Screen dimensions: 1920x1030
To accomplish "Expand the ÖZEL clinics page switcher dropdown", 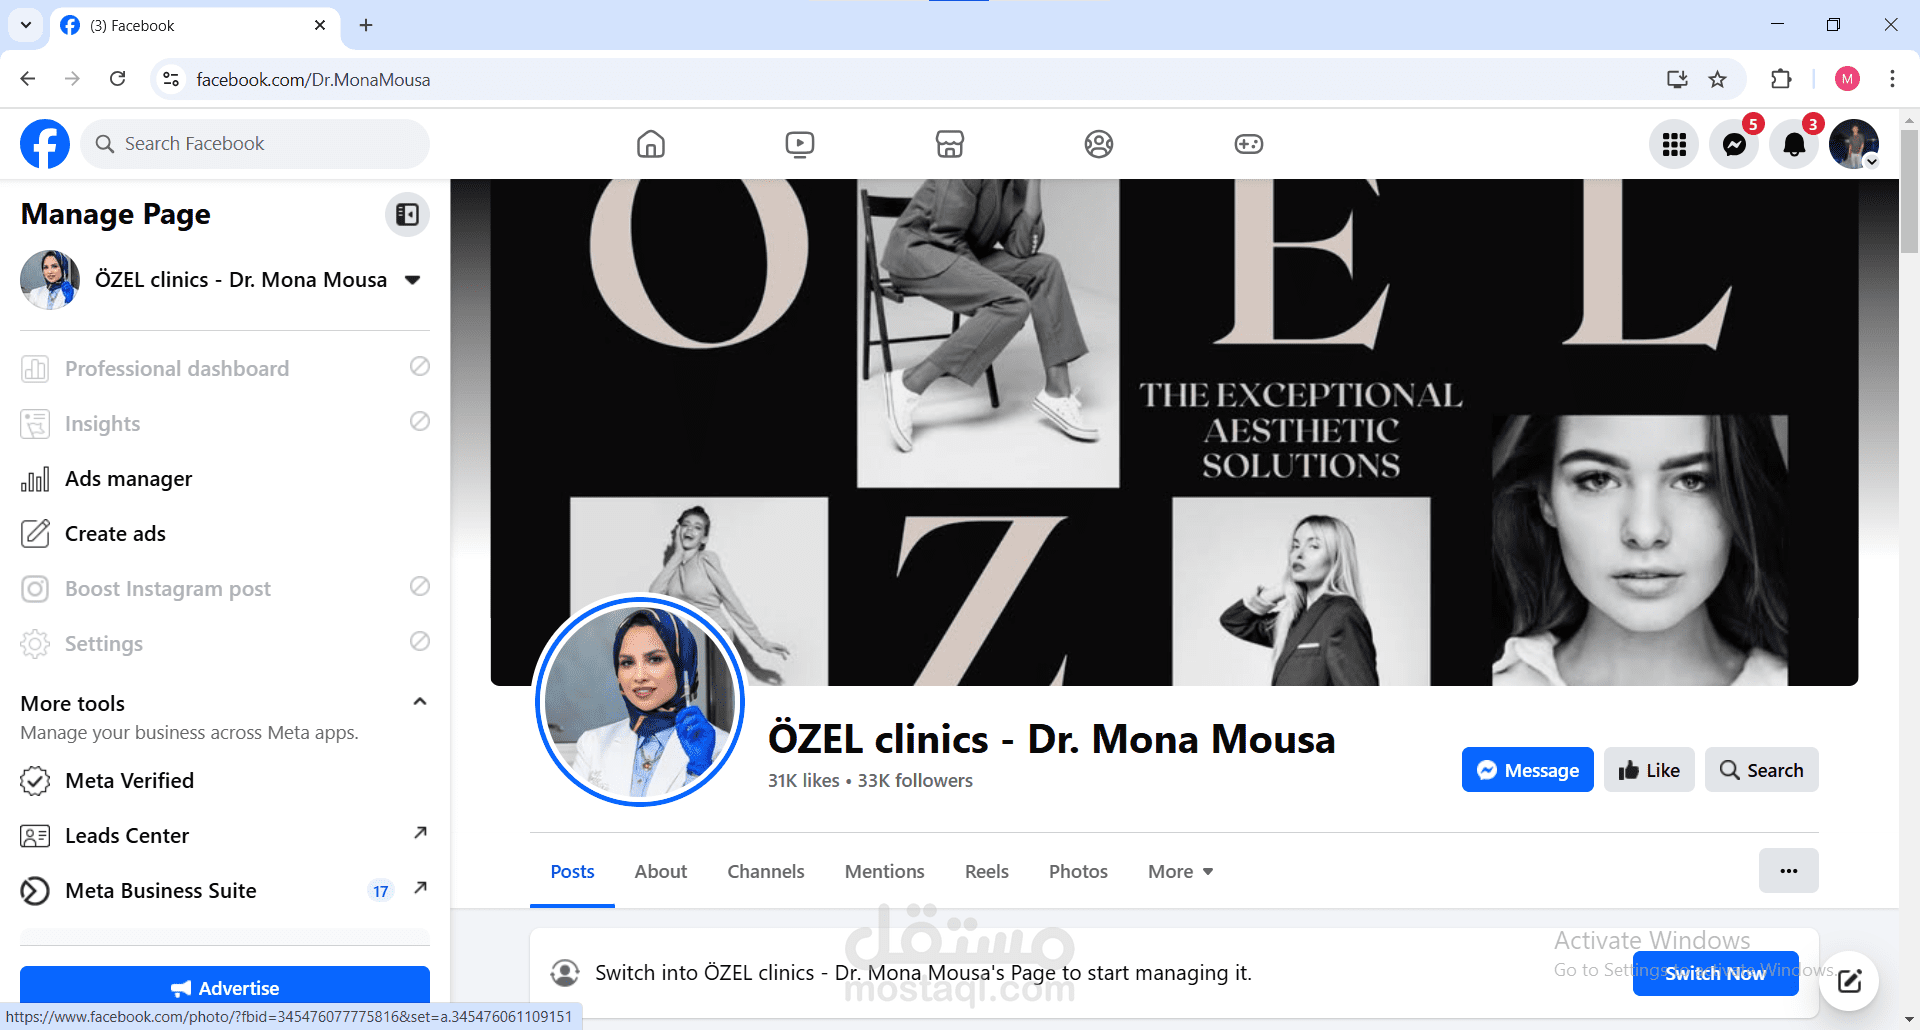I will click(x=412, y=280).
